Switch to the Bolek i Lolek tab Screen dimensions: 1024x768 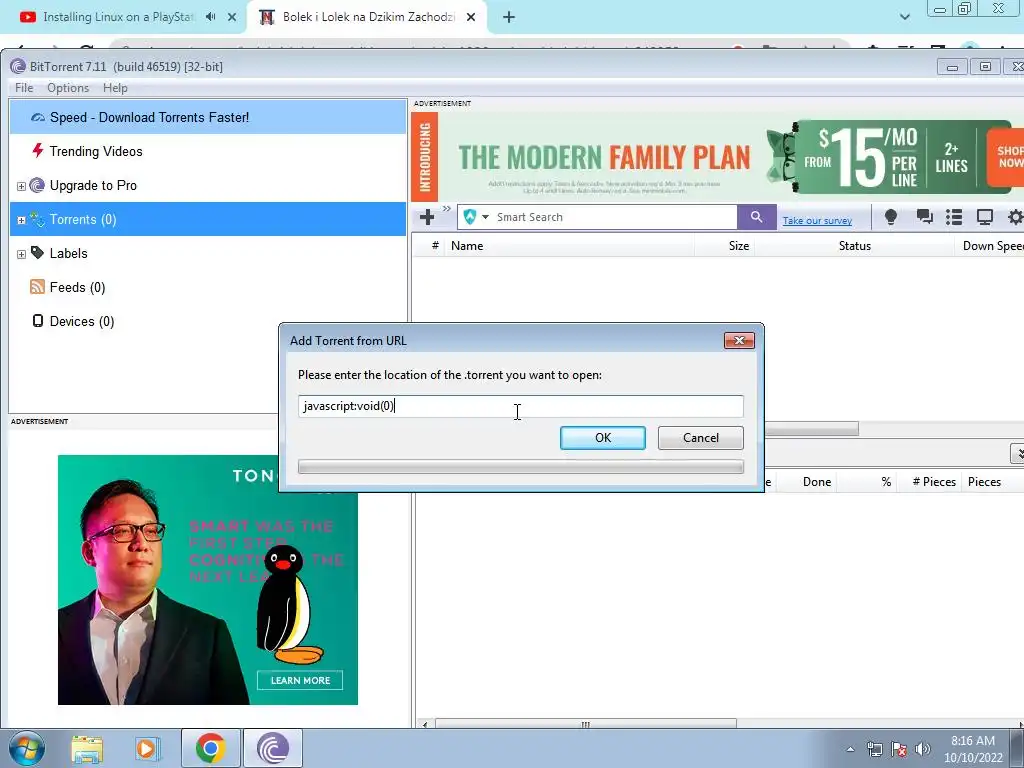(369, 17)
